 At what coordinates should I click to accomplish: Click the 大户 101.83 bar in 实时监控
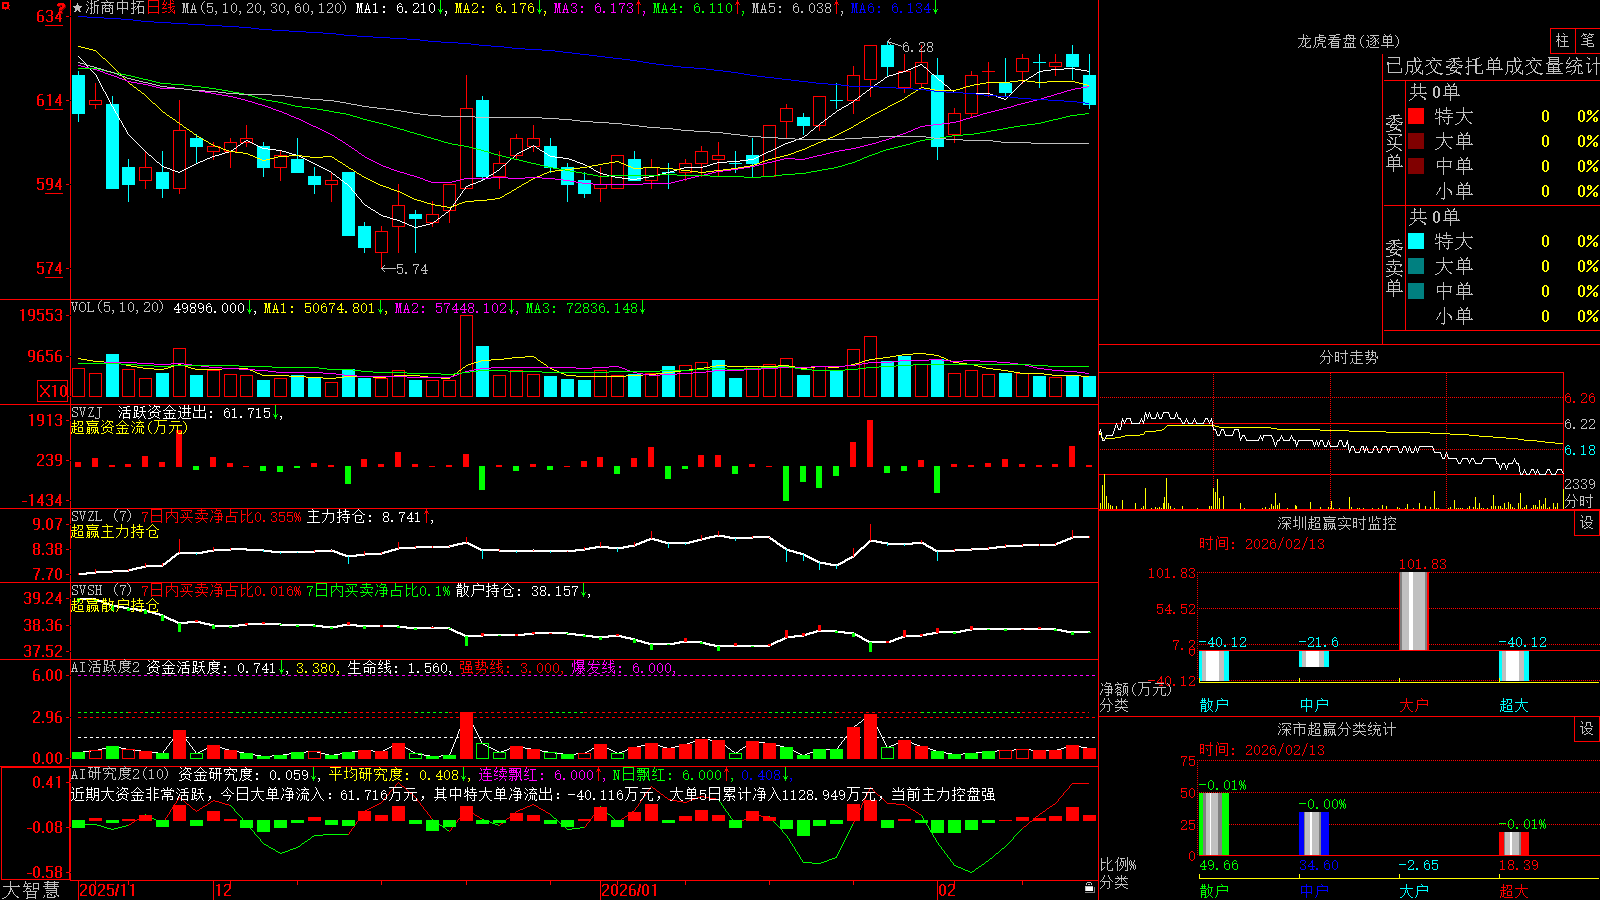click(x=1413, y=611)
